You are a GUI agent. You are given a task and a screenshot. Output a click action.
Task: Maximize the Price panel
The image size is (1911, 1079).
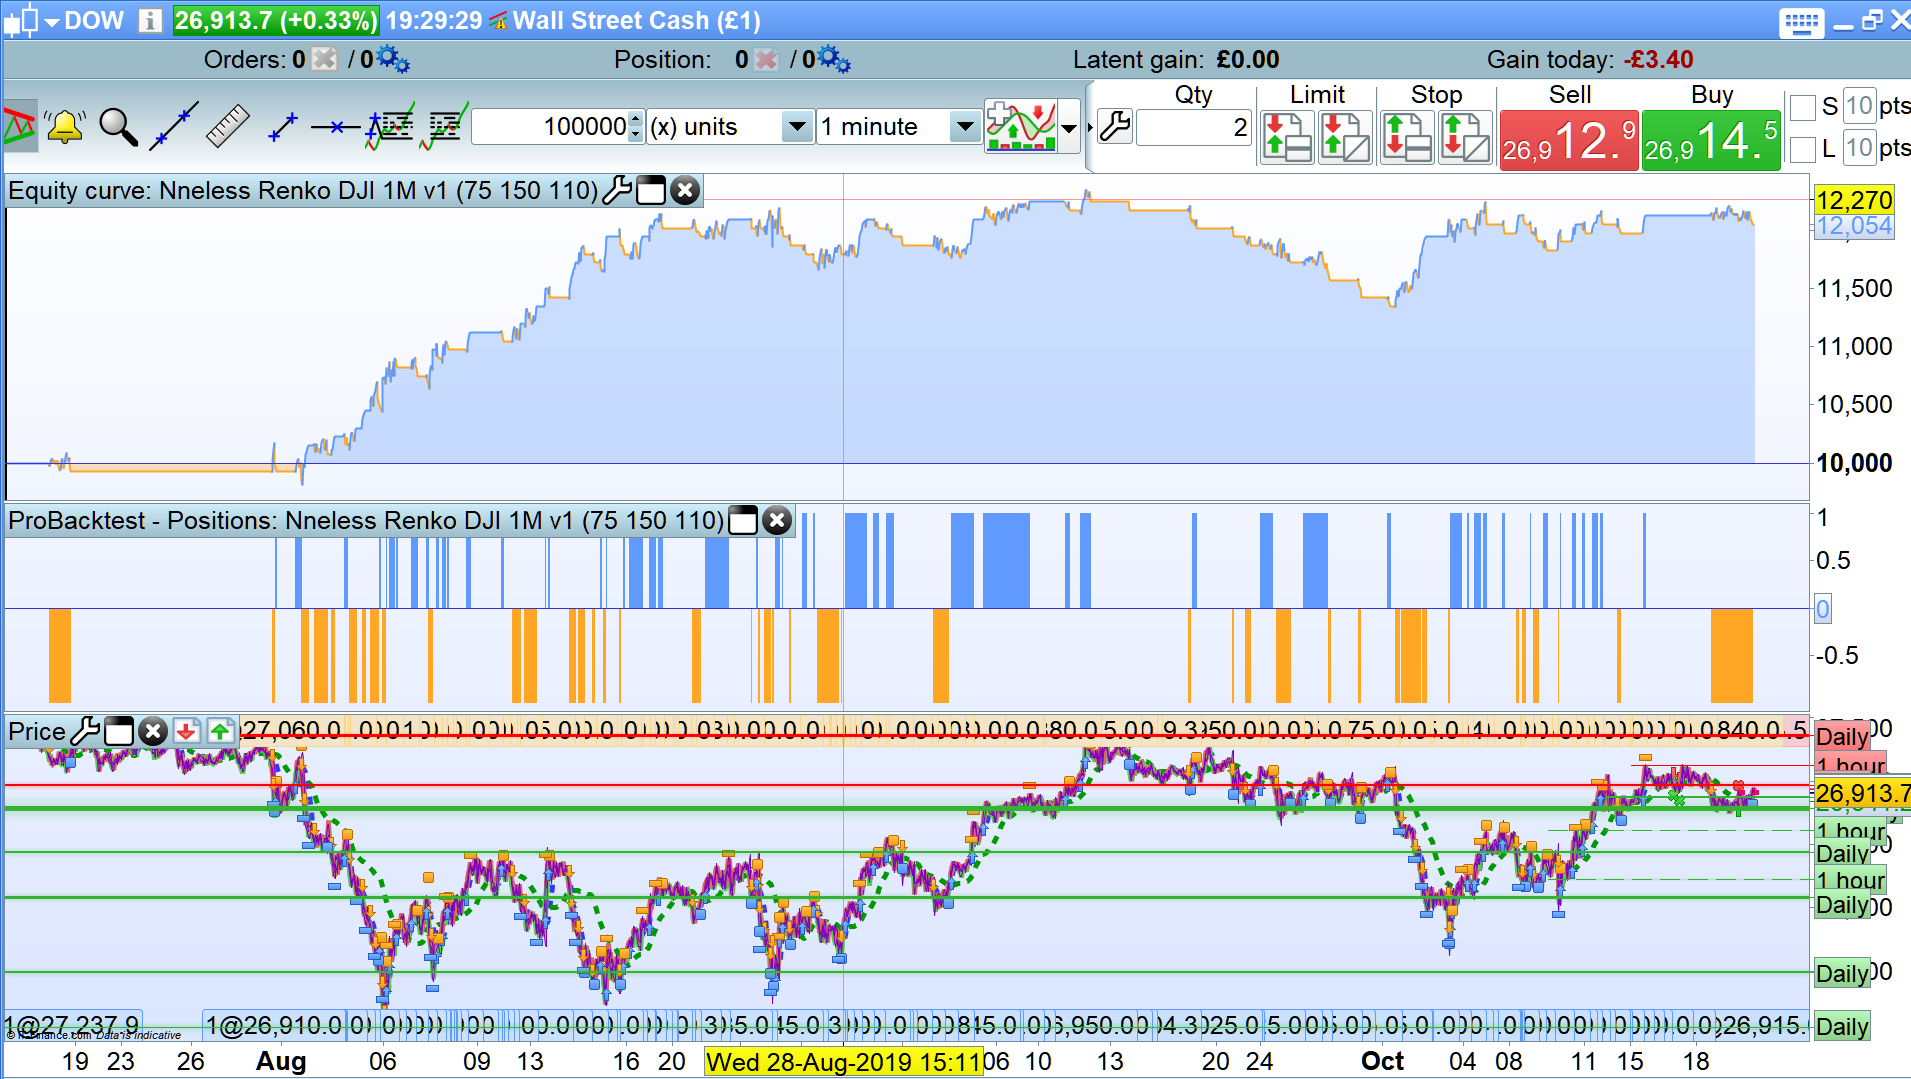(119, 731)
